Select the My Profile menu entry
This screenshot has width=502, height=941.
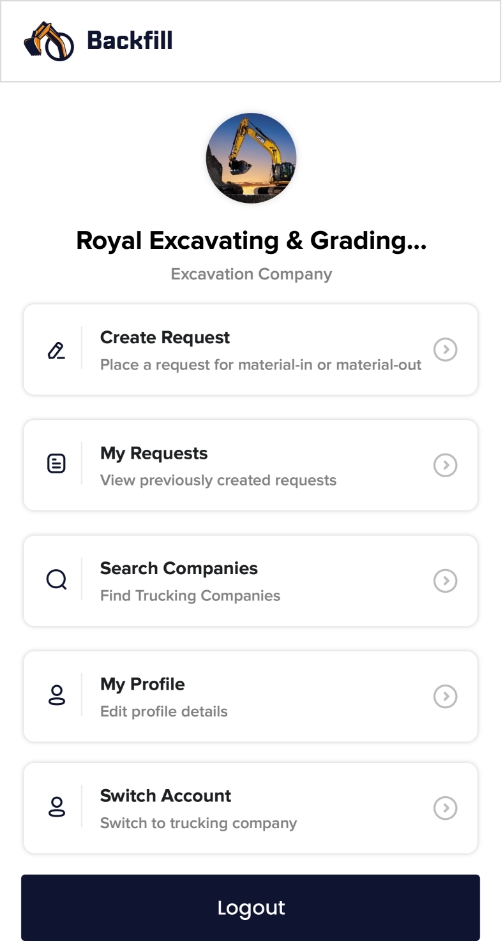pos(250,696)
